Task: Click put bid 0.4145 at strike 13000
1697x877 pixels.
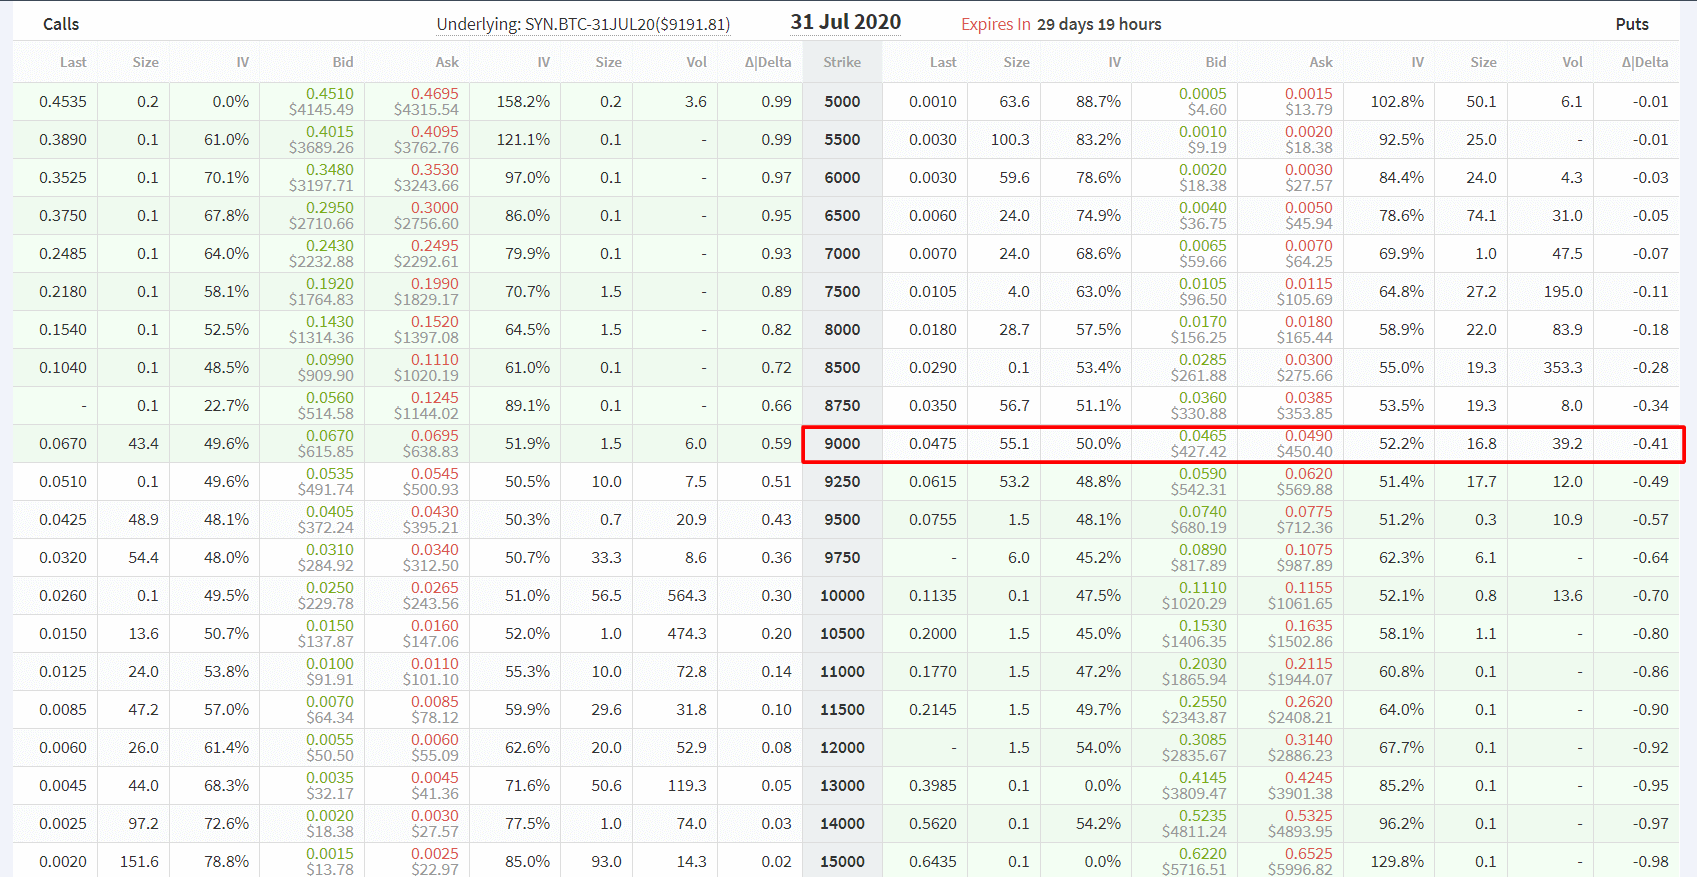Action: 1203,778
